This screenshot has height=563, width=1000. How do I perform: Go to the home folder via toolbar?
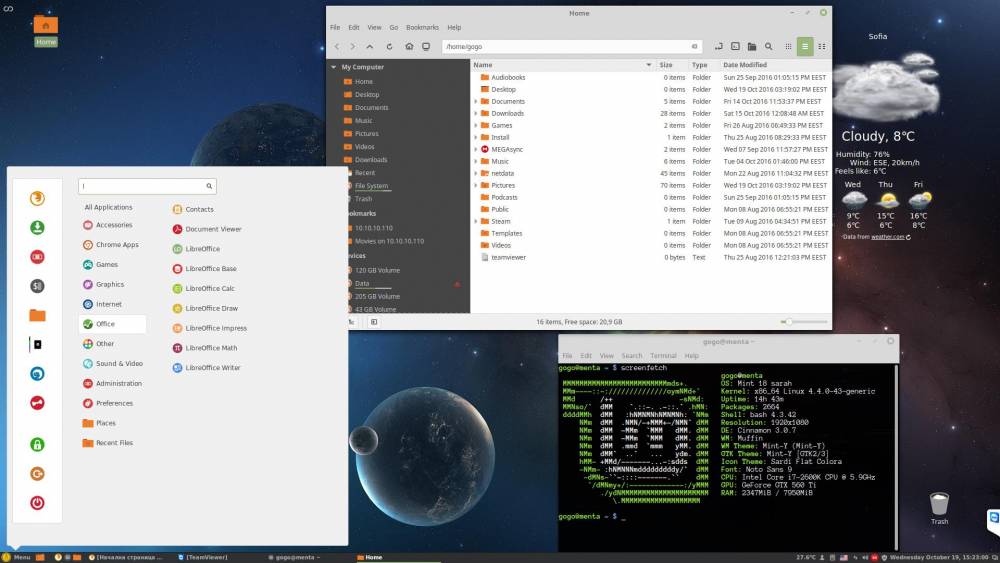(x=409, y=47)
